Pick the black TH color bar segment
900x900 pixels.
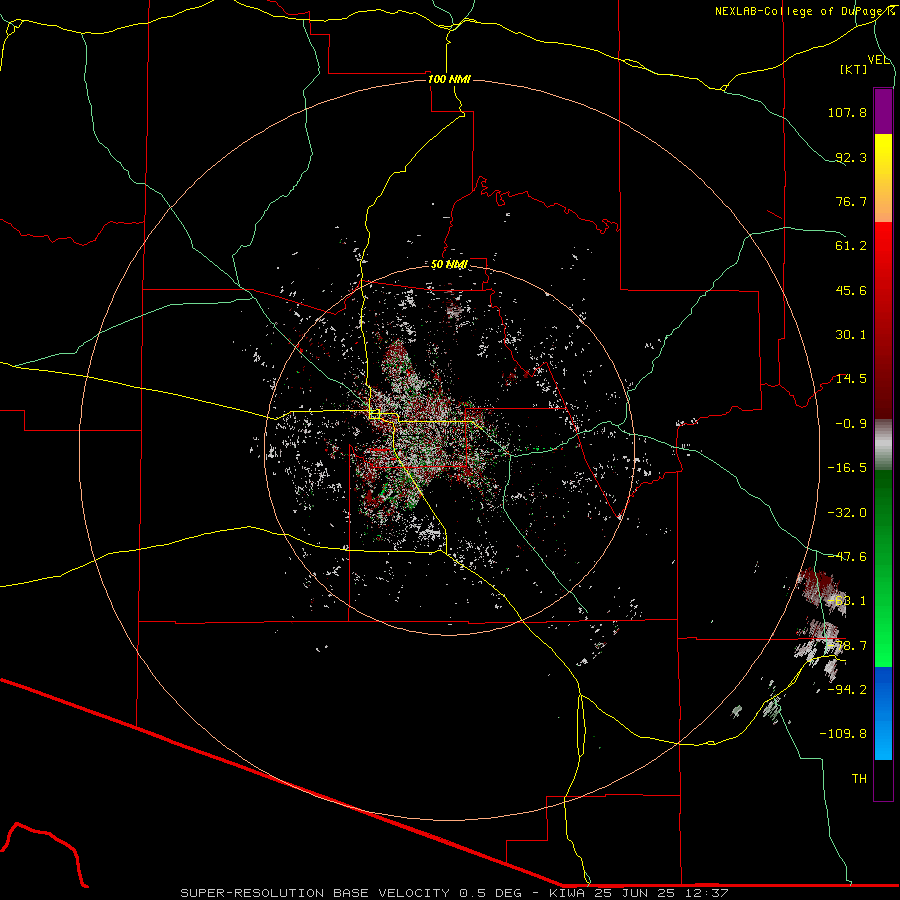883,779
